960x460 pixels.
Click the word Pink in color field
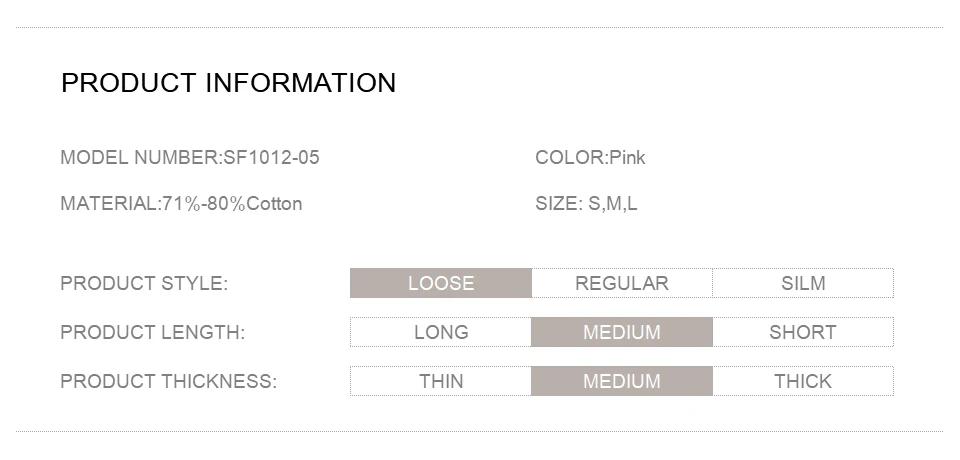click(x=628, y=157)
